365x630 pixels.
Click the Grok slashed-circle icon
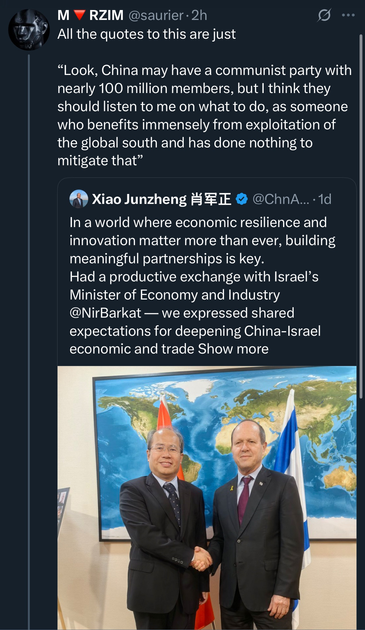tap(324, 15)
